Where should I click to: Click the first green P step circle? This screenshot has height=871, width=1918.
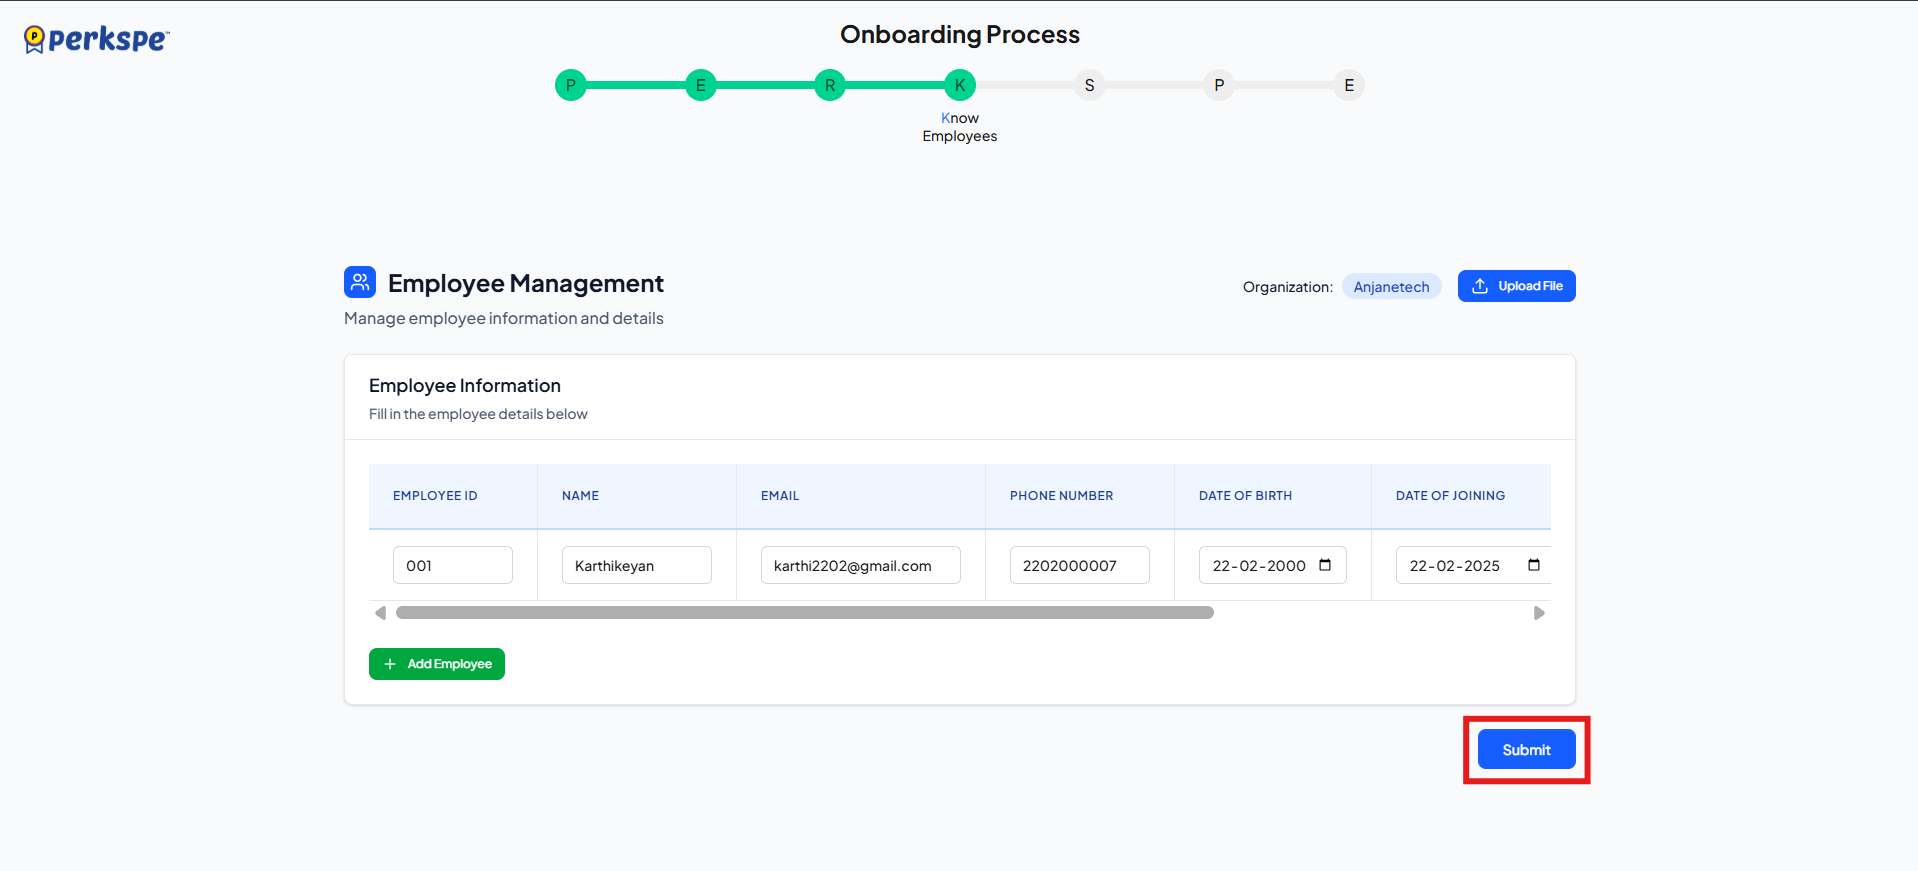570,85
